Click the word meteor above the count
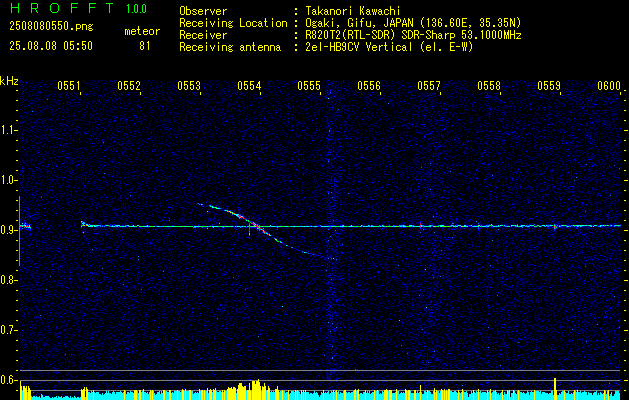The image size is (629, 400). (142, 31)
